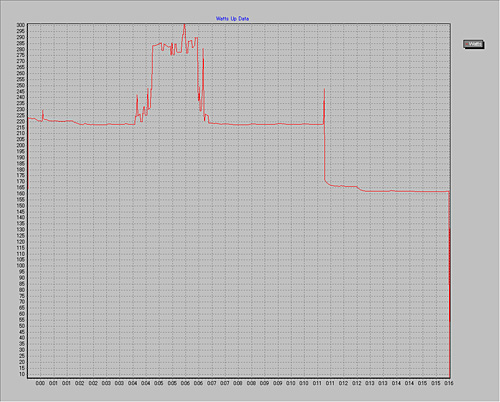
Task: Click the vertical drop from 218 to 170 watts
Action: 324,152
